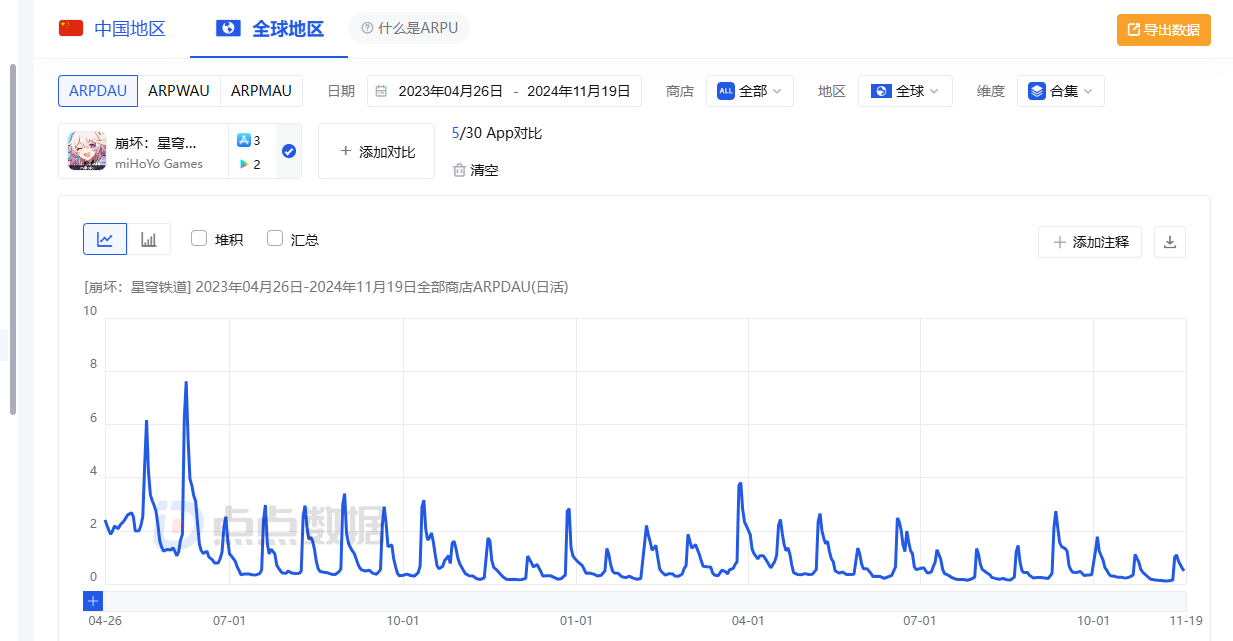Click the start date 2023年04月26日

click(x=451, y=91)
